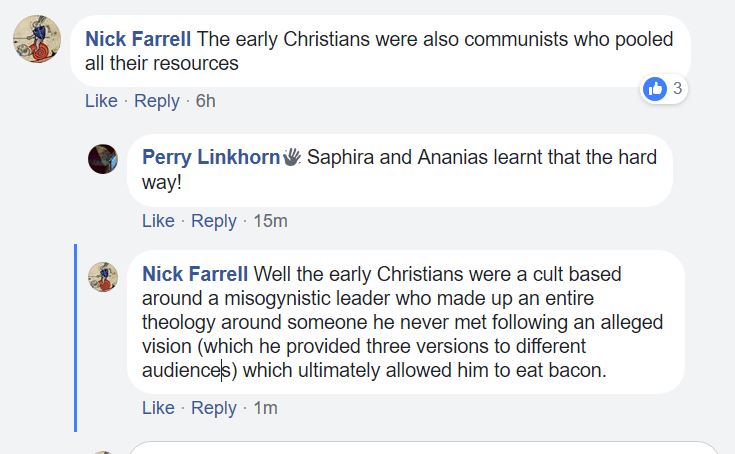The width and height of the screenshot is (735, 454).
Task: Click the hand badge beside Perry Linkhorn
Action: pos(291,157)
